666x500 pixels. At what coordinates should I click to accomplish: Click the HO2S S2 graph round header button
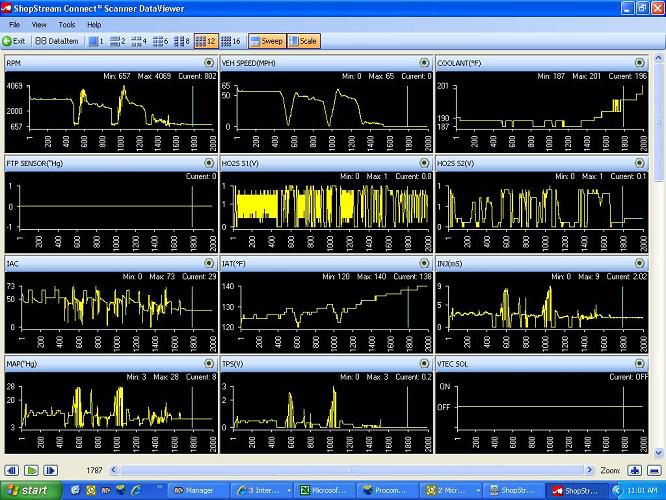click(x=640, y=163)
